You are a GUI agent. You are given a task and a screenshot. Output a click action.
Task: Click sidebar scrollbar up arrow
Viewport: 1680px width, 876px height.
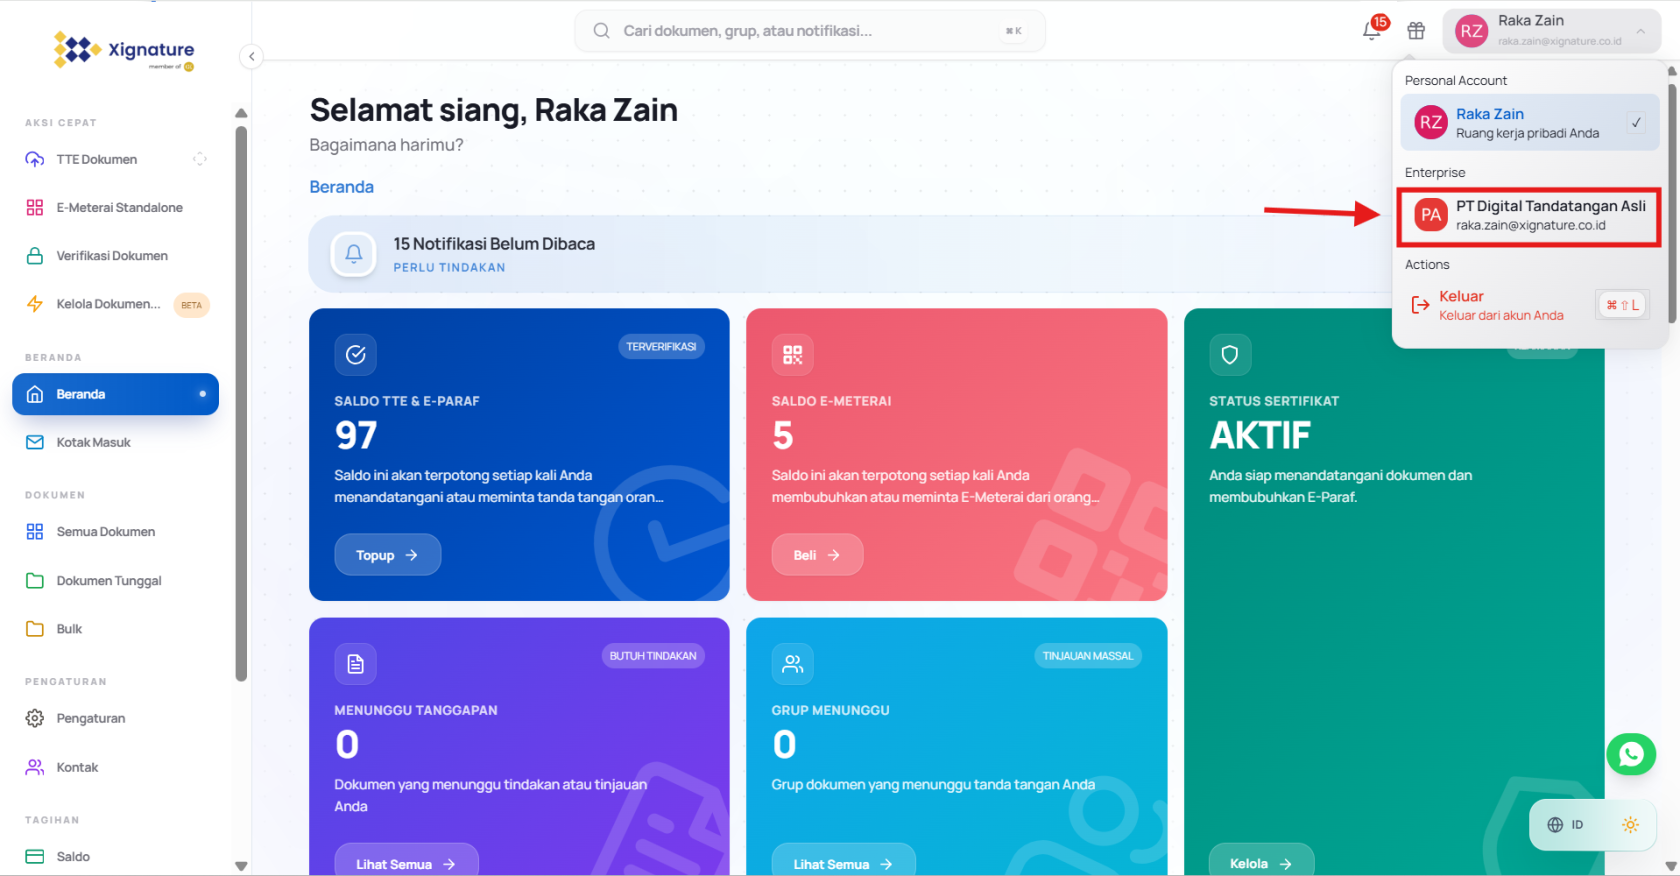(x=241, y=113)
